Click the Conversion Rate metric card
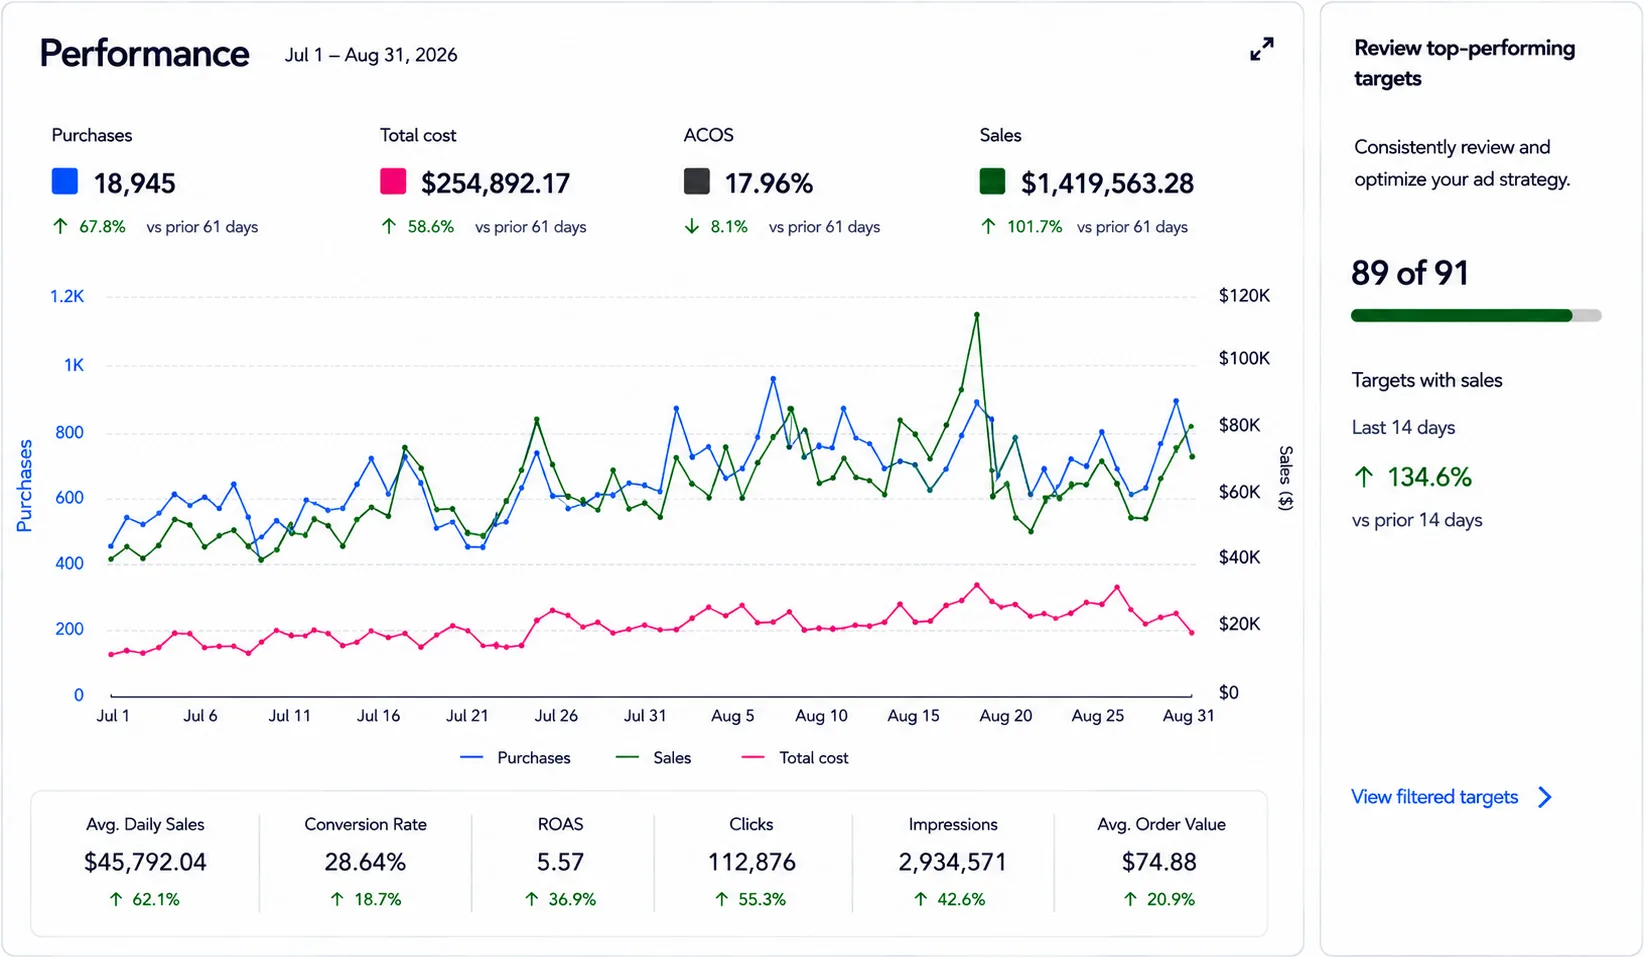This screenshot has width=1644, height=957. 365,862
